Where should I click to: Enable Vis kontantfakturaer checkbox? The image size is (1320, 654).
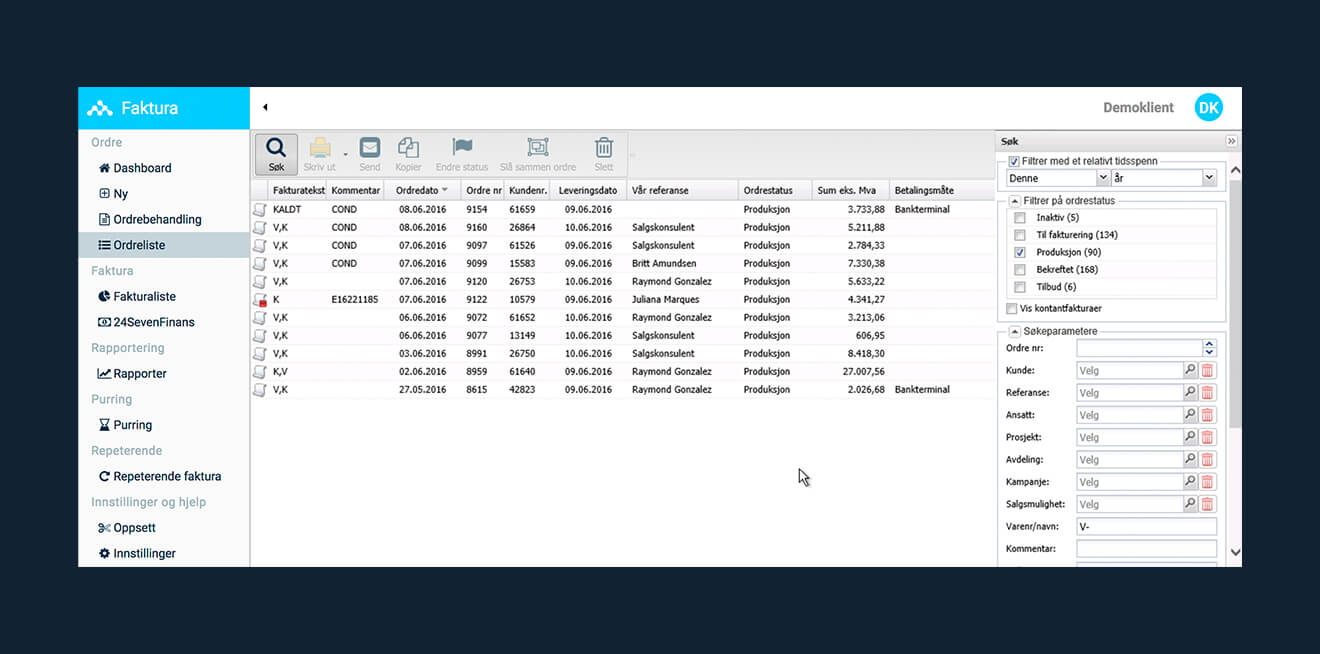(x=1012, y=309)
